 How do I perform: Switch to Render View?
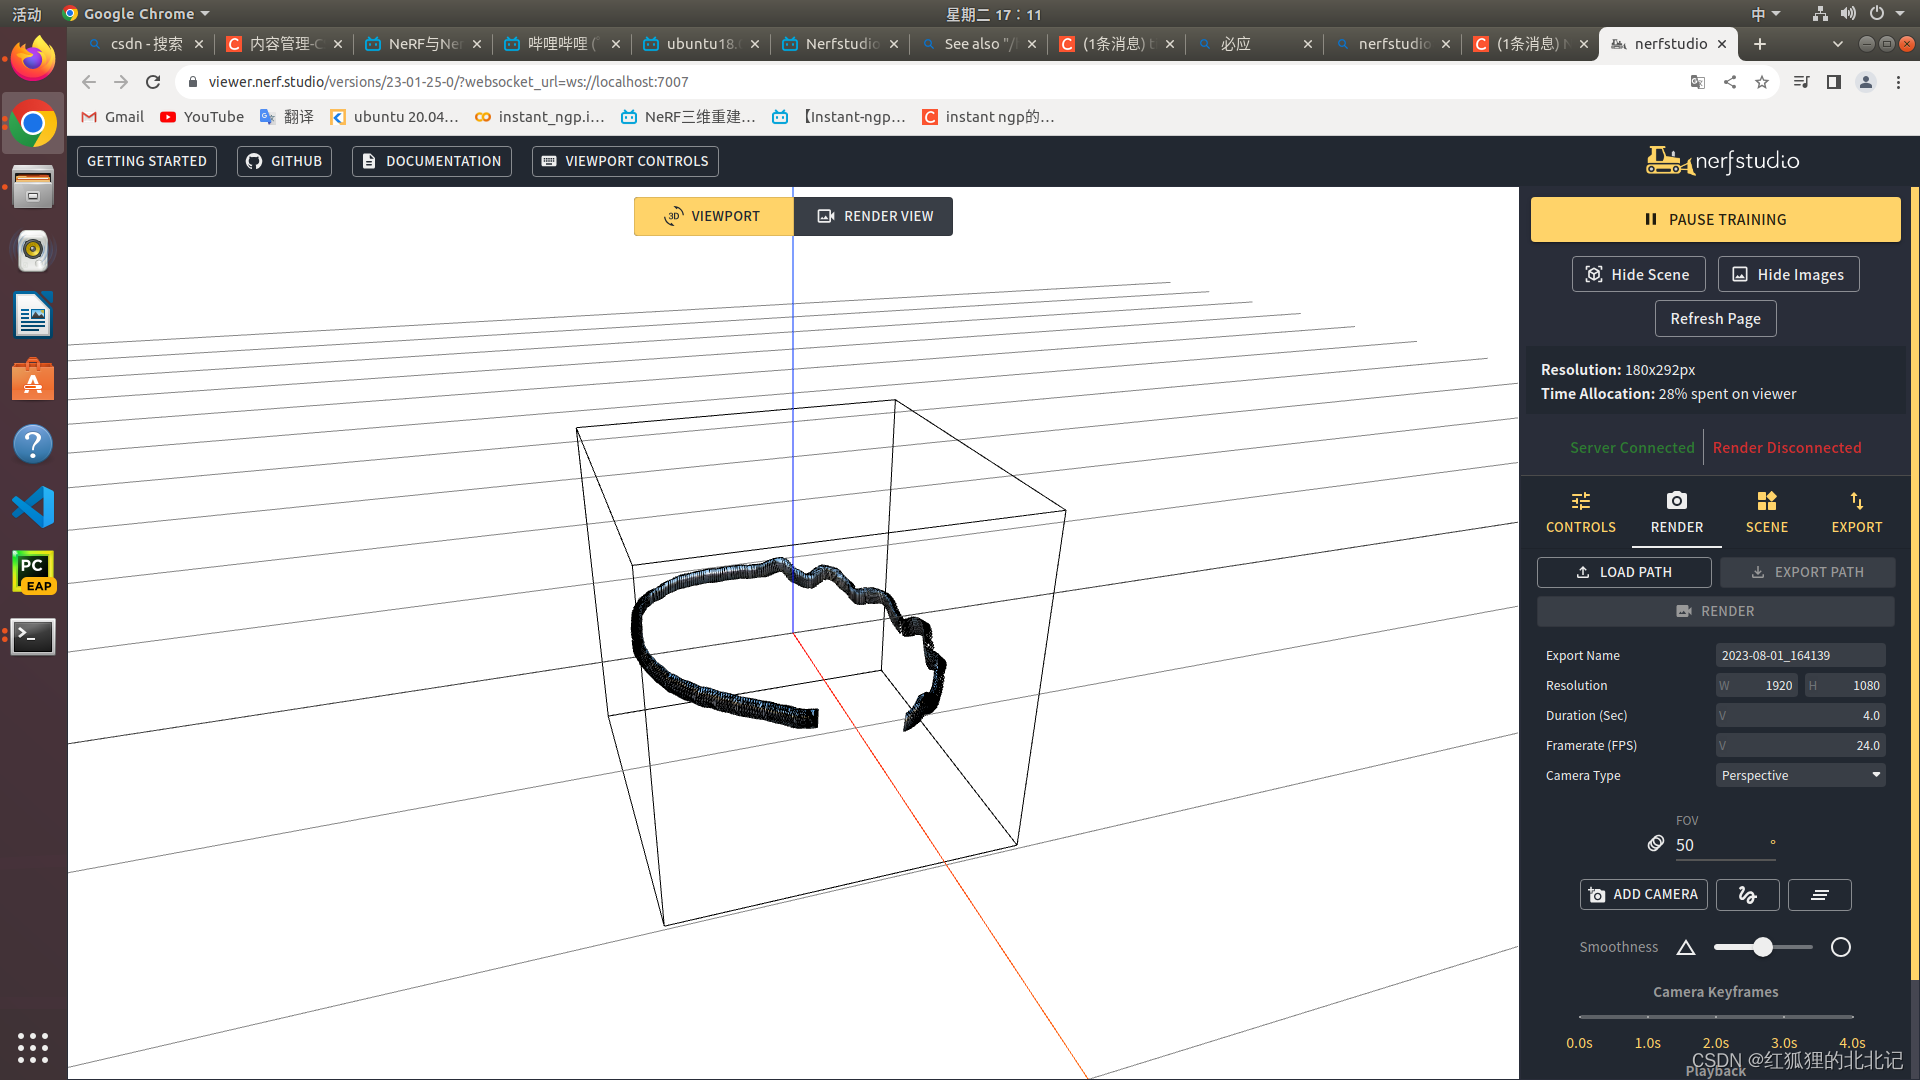(874, 216)
